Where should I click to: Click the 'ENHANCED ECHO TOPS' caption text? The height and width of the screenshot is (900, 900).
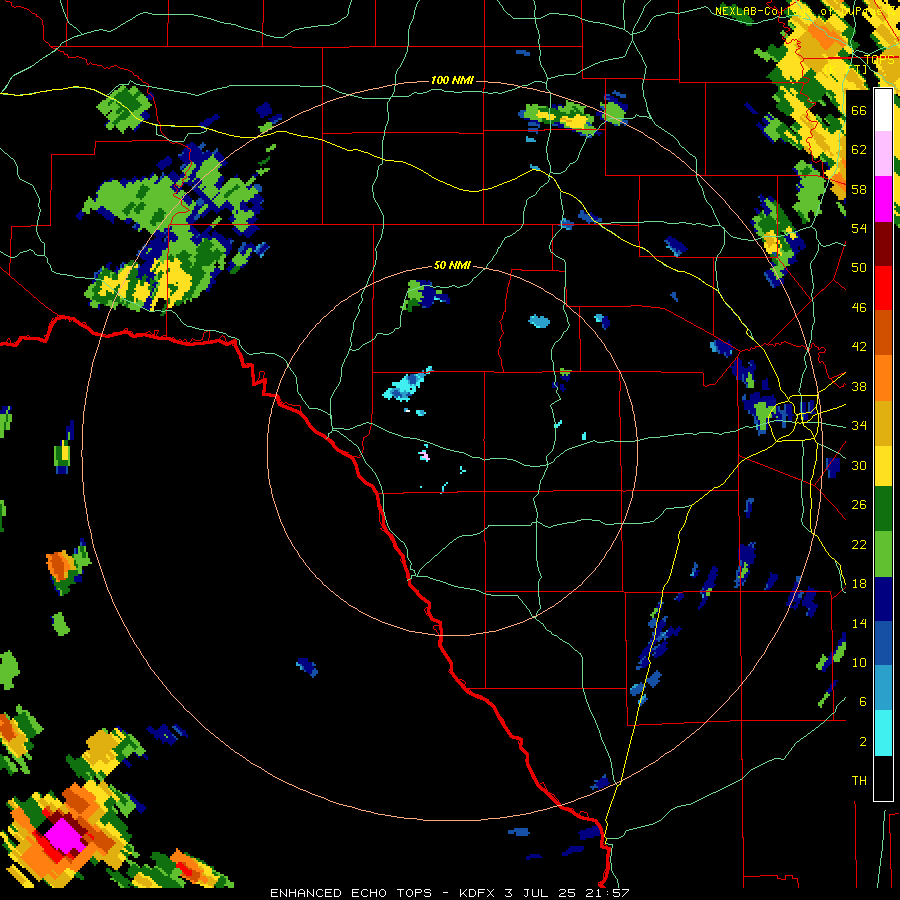(x=351, y=893)
